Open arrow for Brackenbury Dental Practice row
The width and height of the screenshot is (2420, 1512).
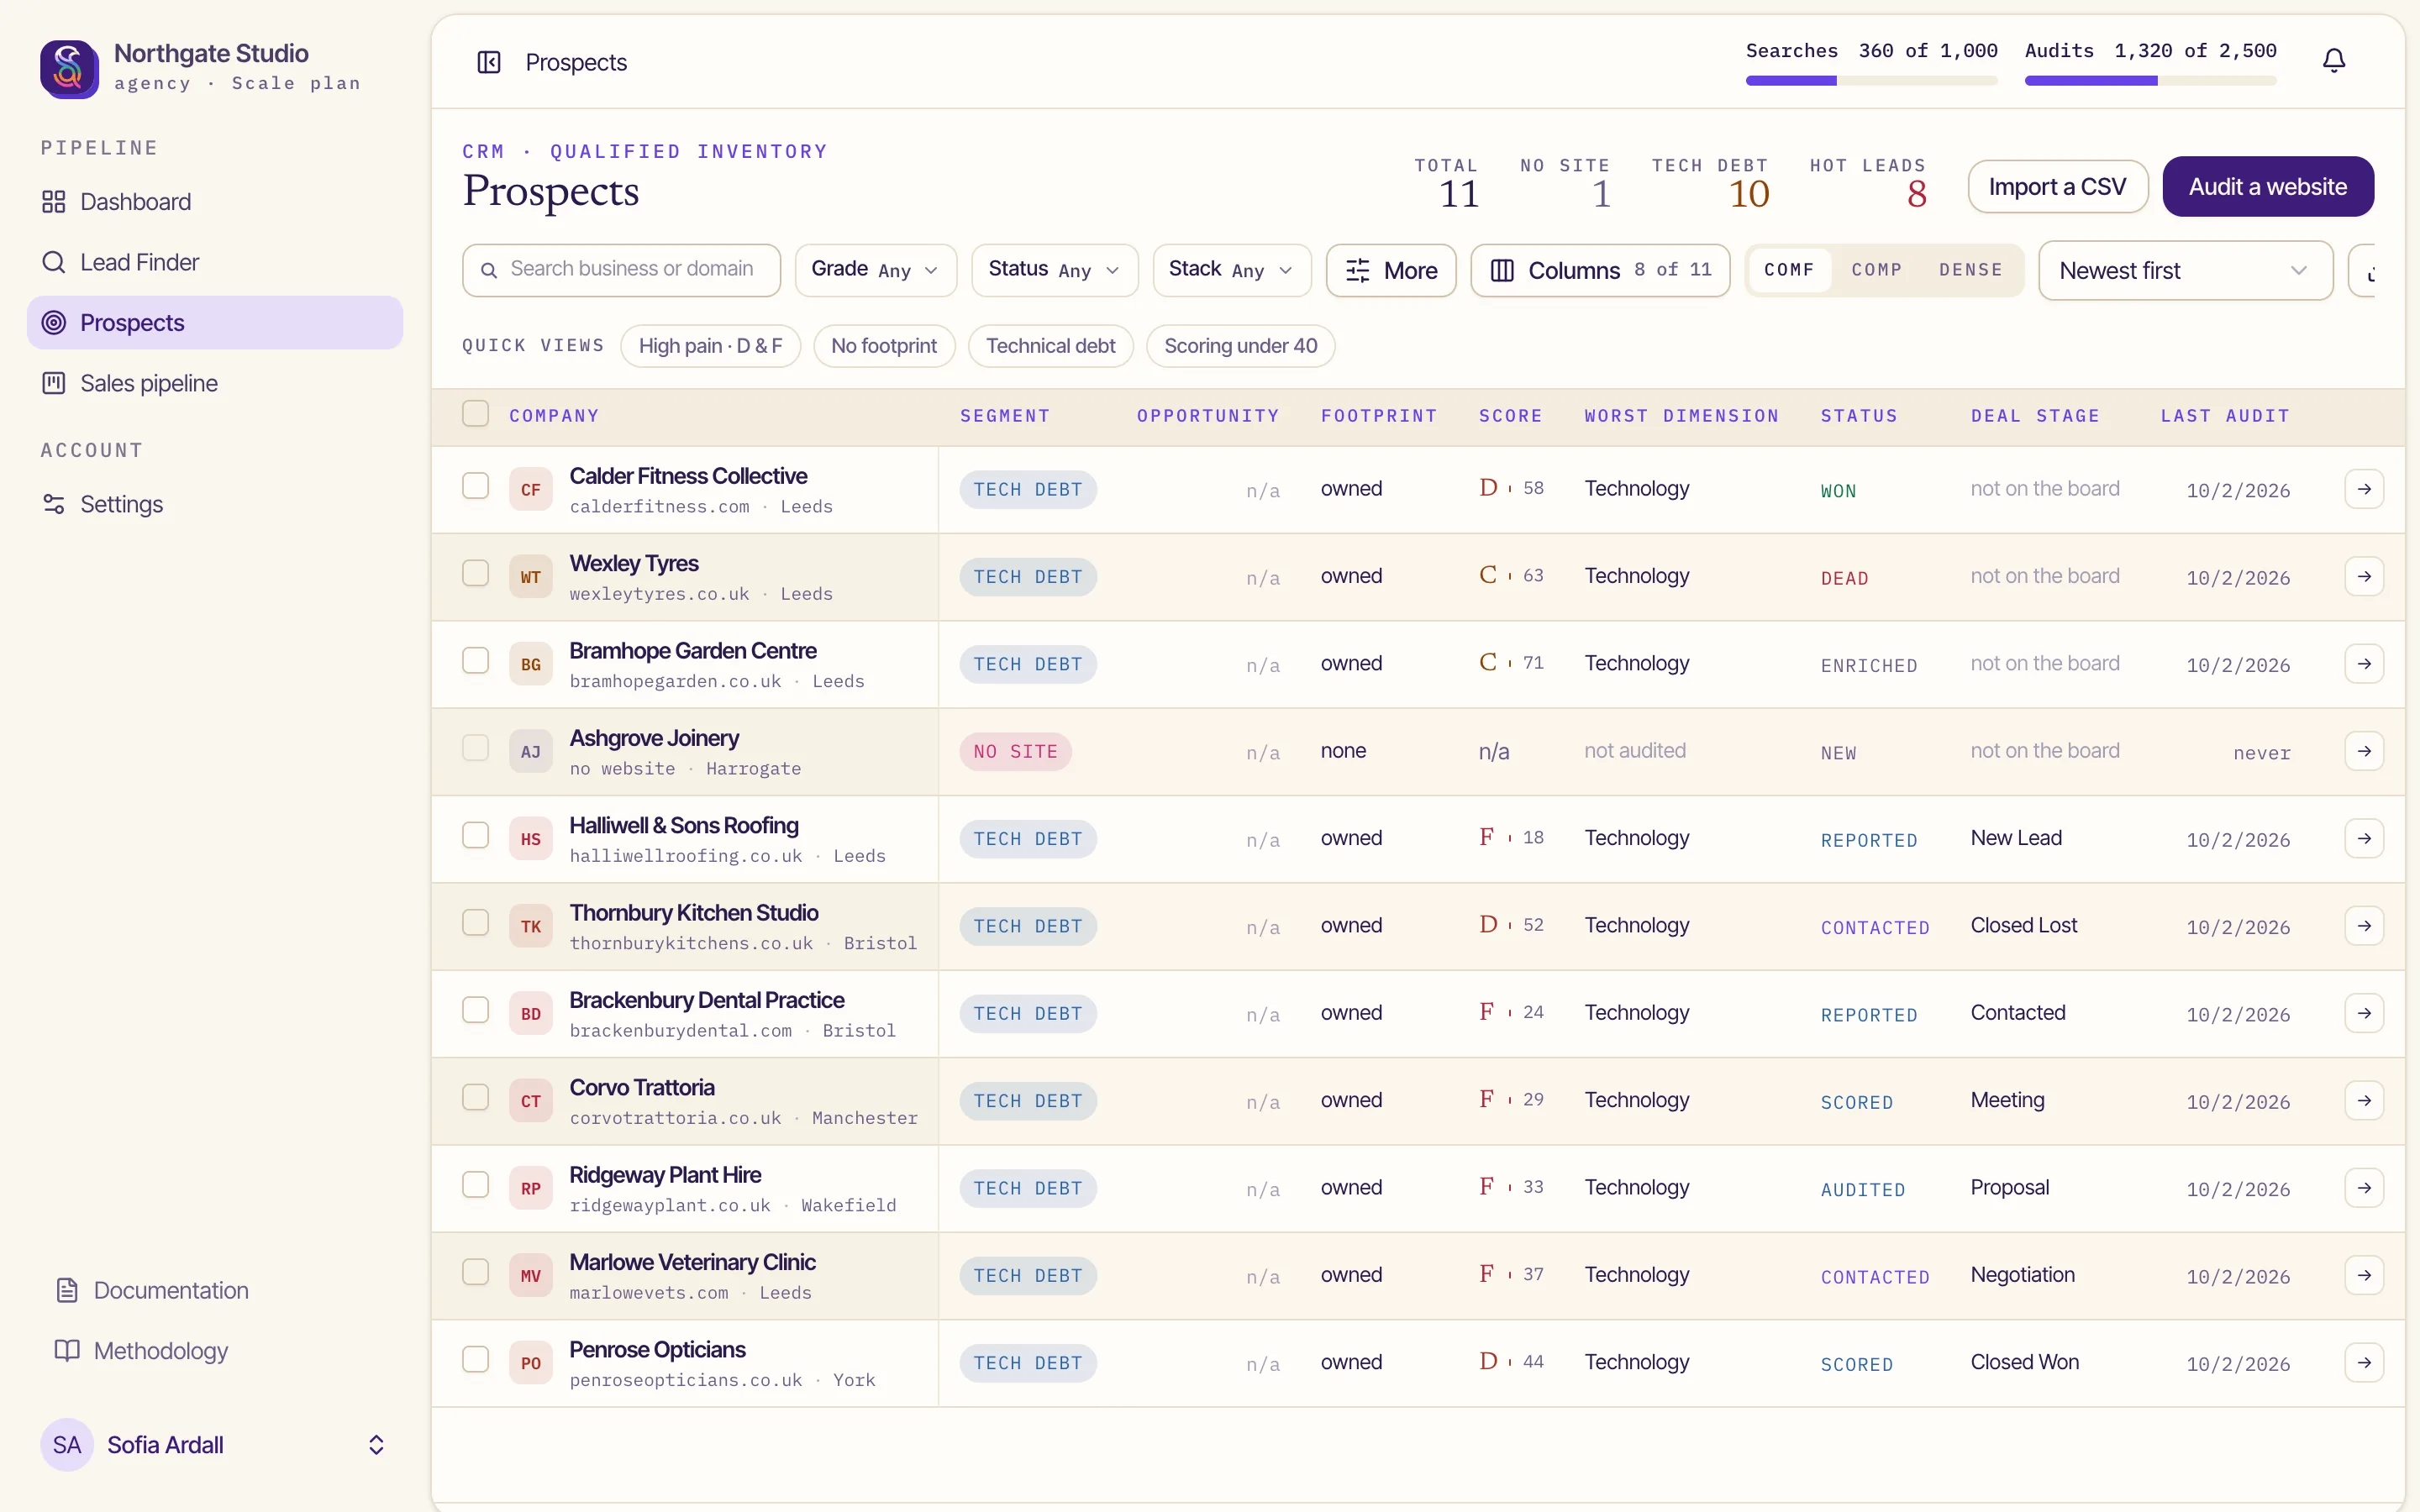click(2364, 1013)
